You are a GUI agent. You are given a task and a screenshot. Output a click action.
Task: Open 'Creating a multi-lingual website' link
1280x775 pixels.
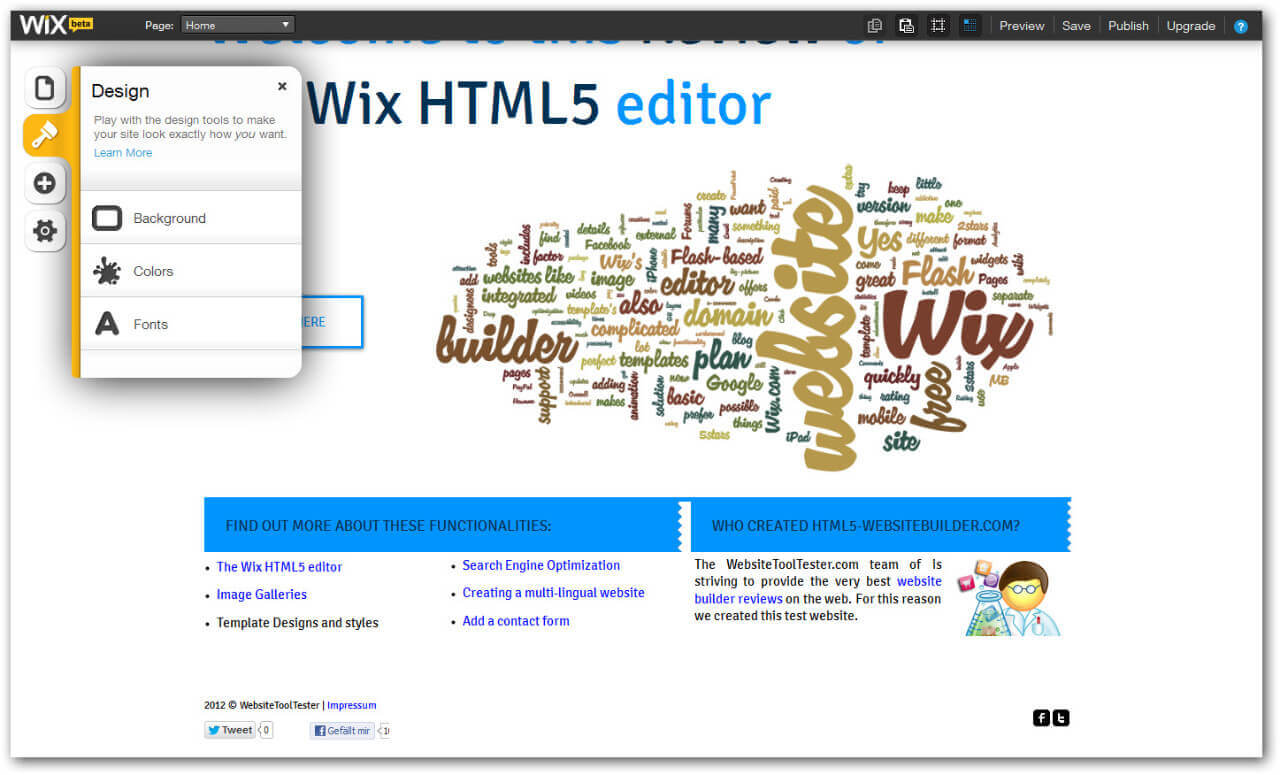(553, 593)
